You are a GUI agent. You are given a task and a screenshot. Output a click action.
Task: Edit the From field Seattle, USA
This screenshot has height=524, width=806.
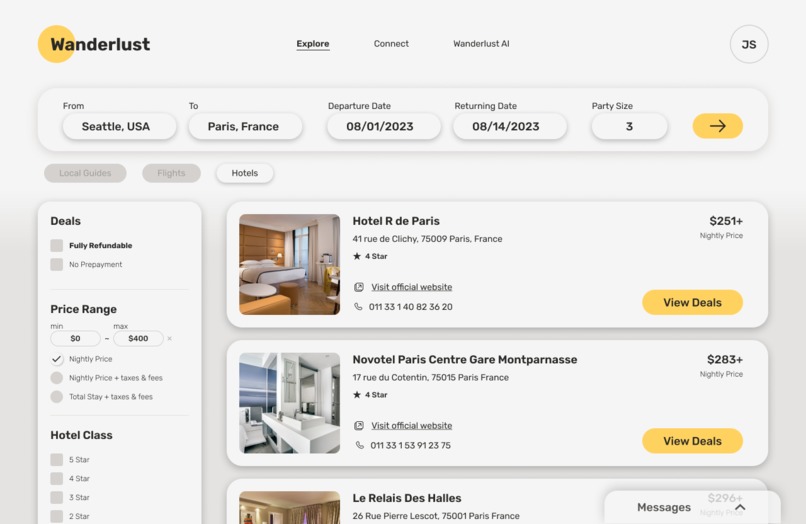(x=119, y=127)
